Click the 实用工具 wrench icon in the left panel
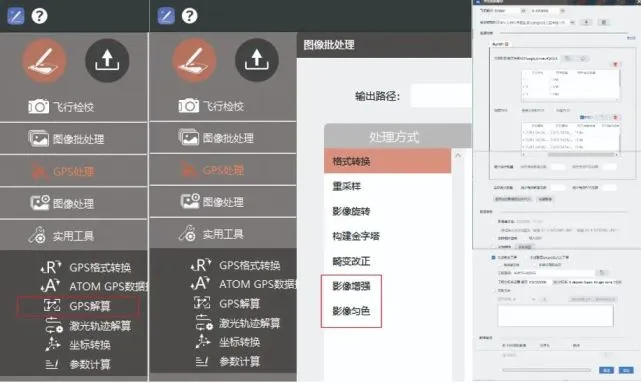Screen dimensions: 641x383 (37, 235)
